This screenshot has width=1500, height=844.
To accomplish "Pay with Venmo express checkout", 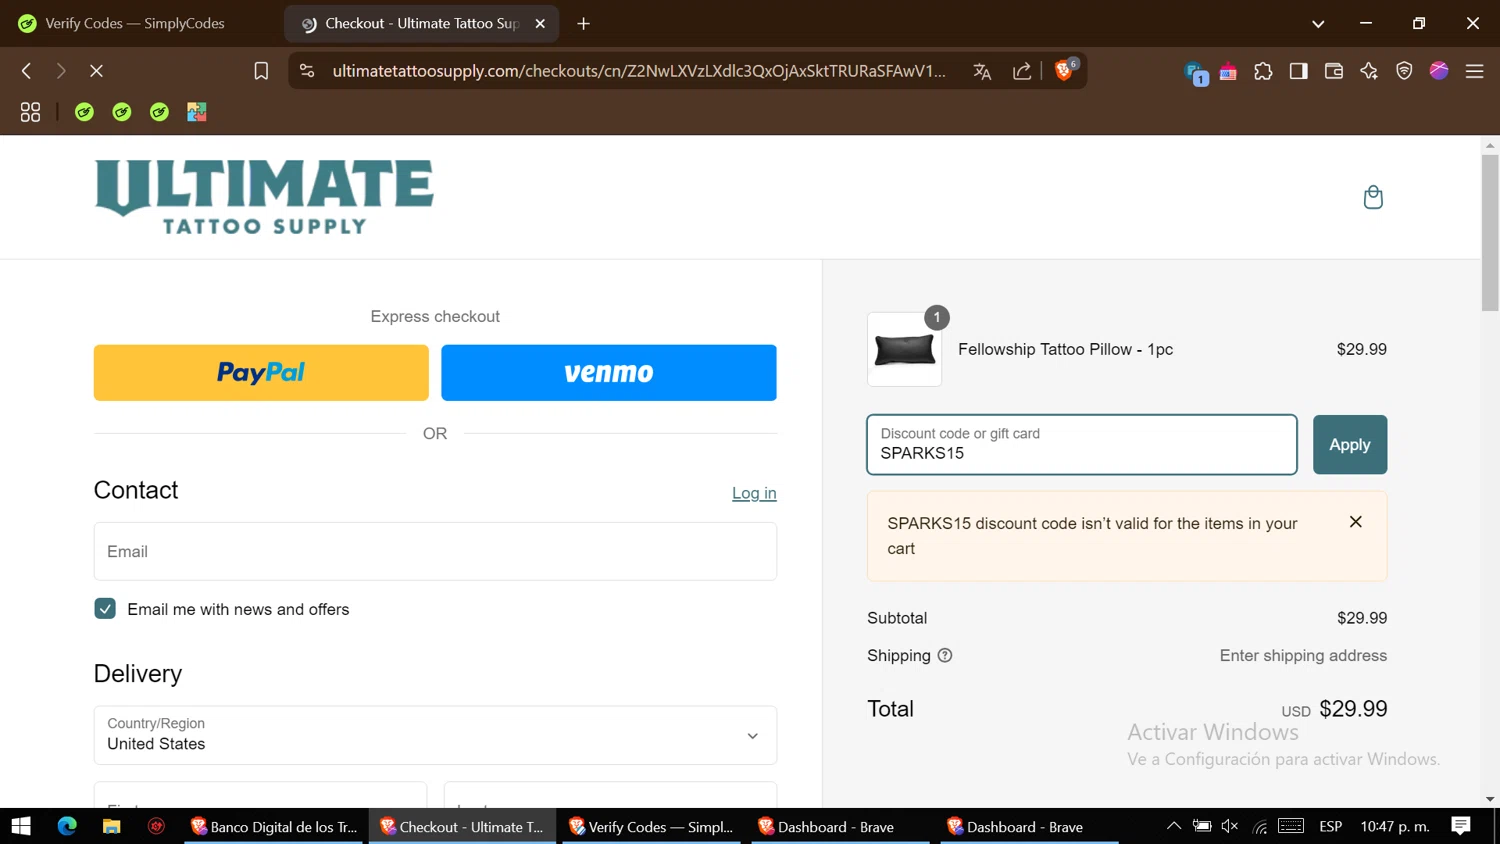I will pyautogui.click(x=609, y=373).
